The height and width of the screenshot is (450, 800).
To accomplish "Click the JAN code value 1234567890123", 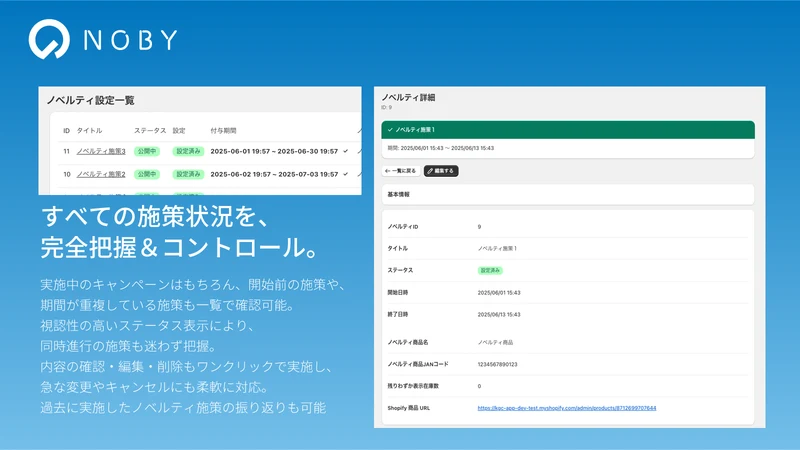I will [x=497, y=364].
